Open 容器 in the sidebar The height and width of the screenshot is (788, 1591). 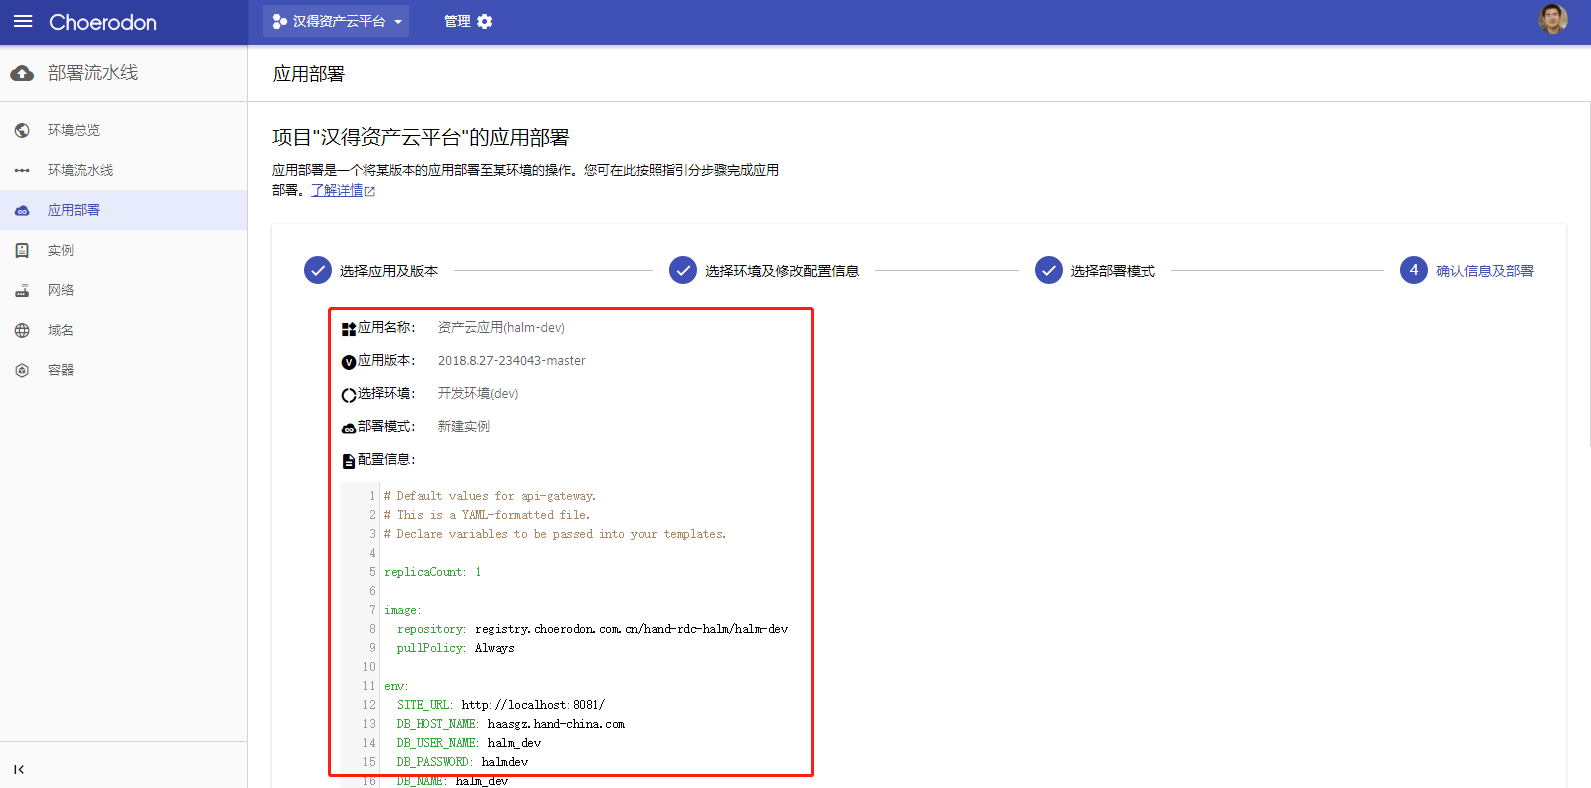pos(123,370)
